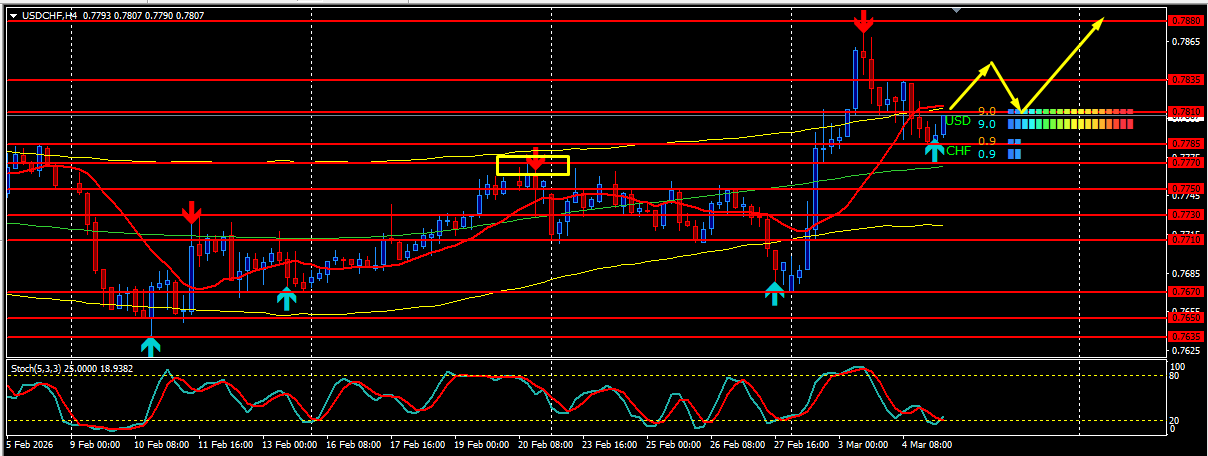Click the long rainbow USD strength bar
Viewport: 1208px width, 456px height.
point(1070,124)
